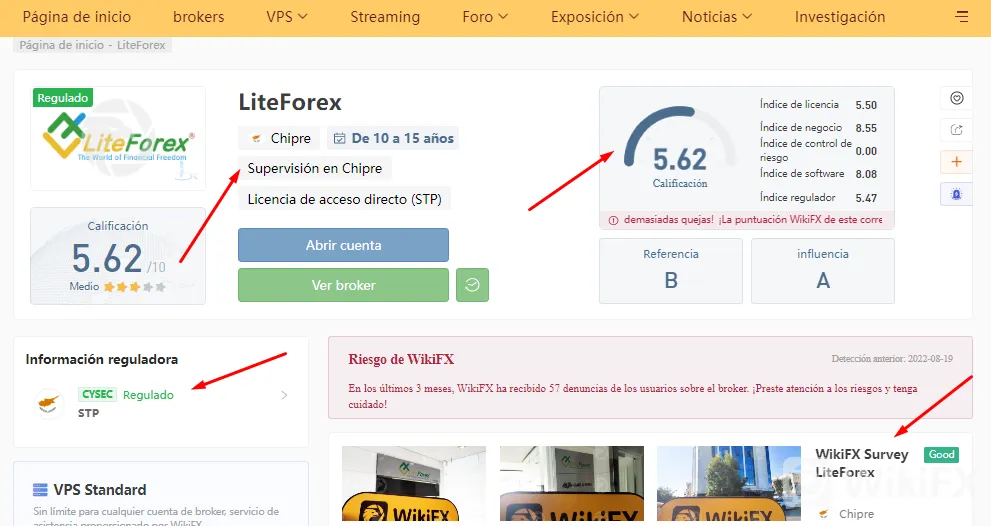Image resolution: width=991 pixels, height=526 pixels.
Task: Click the LiteForex broker name heading
Action: click(290, 102)
